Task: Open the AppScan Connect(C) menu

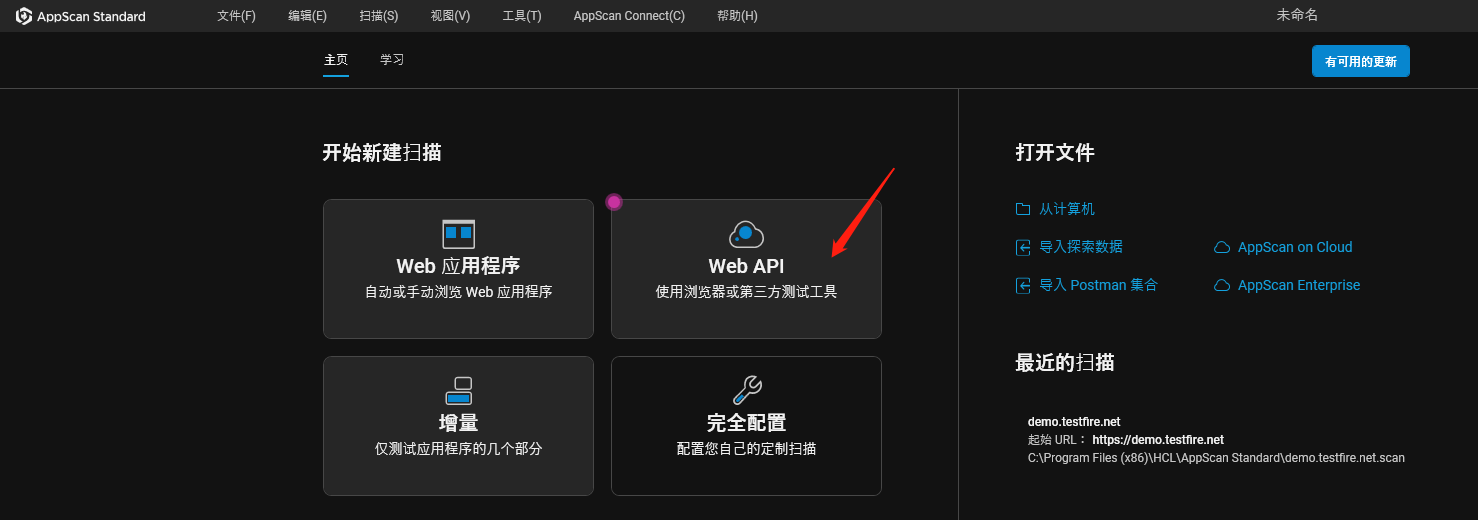Action: click(x=629, y=16)
